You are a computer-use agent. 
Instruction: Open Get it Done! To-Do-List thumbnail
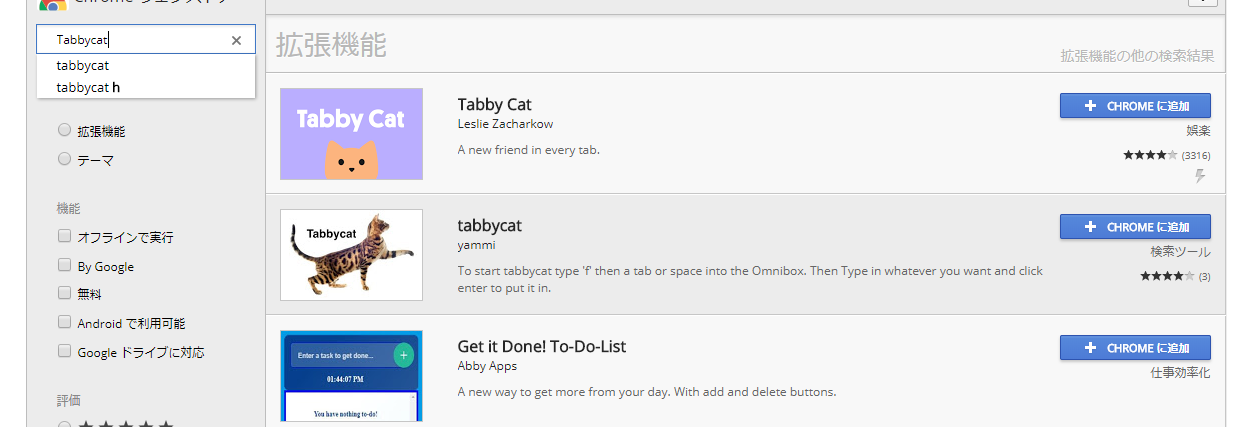point(351,376)
